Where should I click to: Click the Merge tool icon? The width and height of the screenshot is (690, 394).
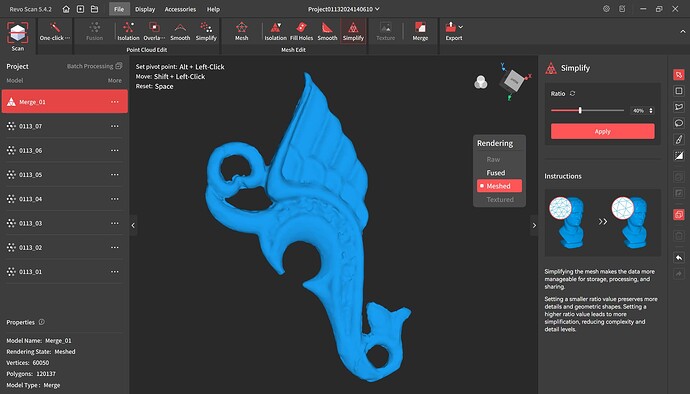click(x=420, y=32)
